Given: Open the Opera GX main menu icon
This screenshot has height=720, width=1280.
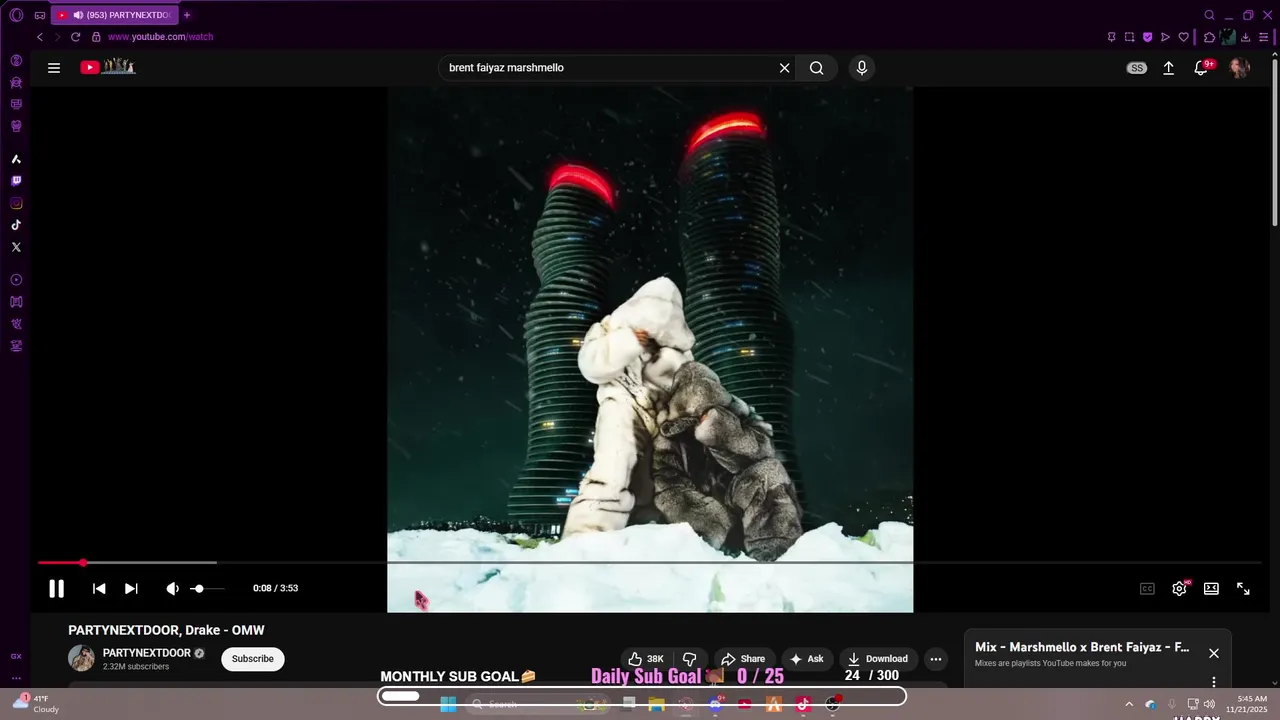Looking at the screenshot, I should tap(16, 15).
